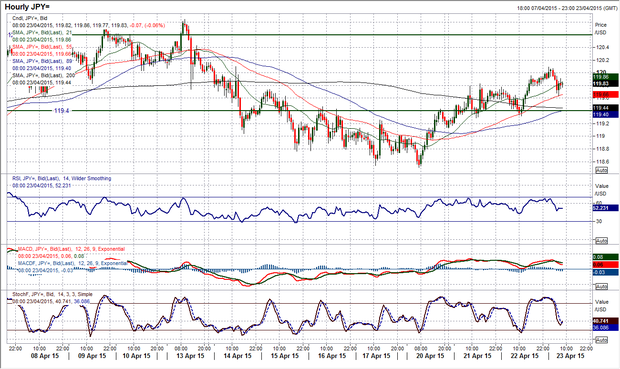Select the red 0.06 MACD value tag
The width and height of the screenshot is (620, 369).
[606, 265]
